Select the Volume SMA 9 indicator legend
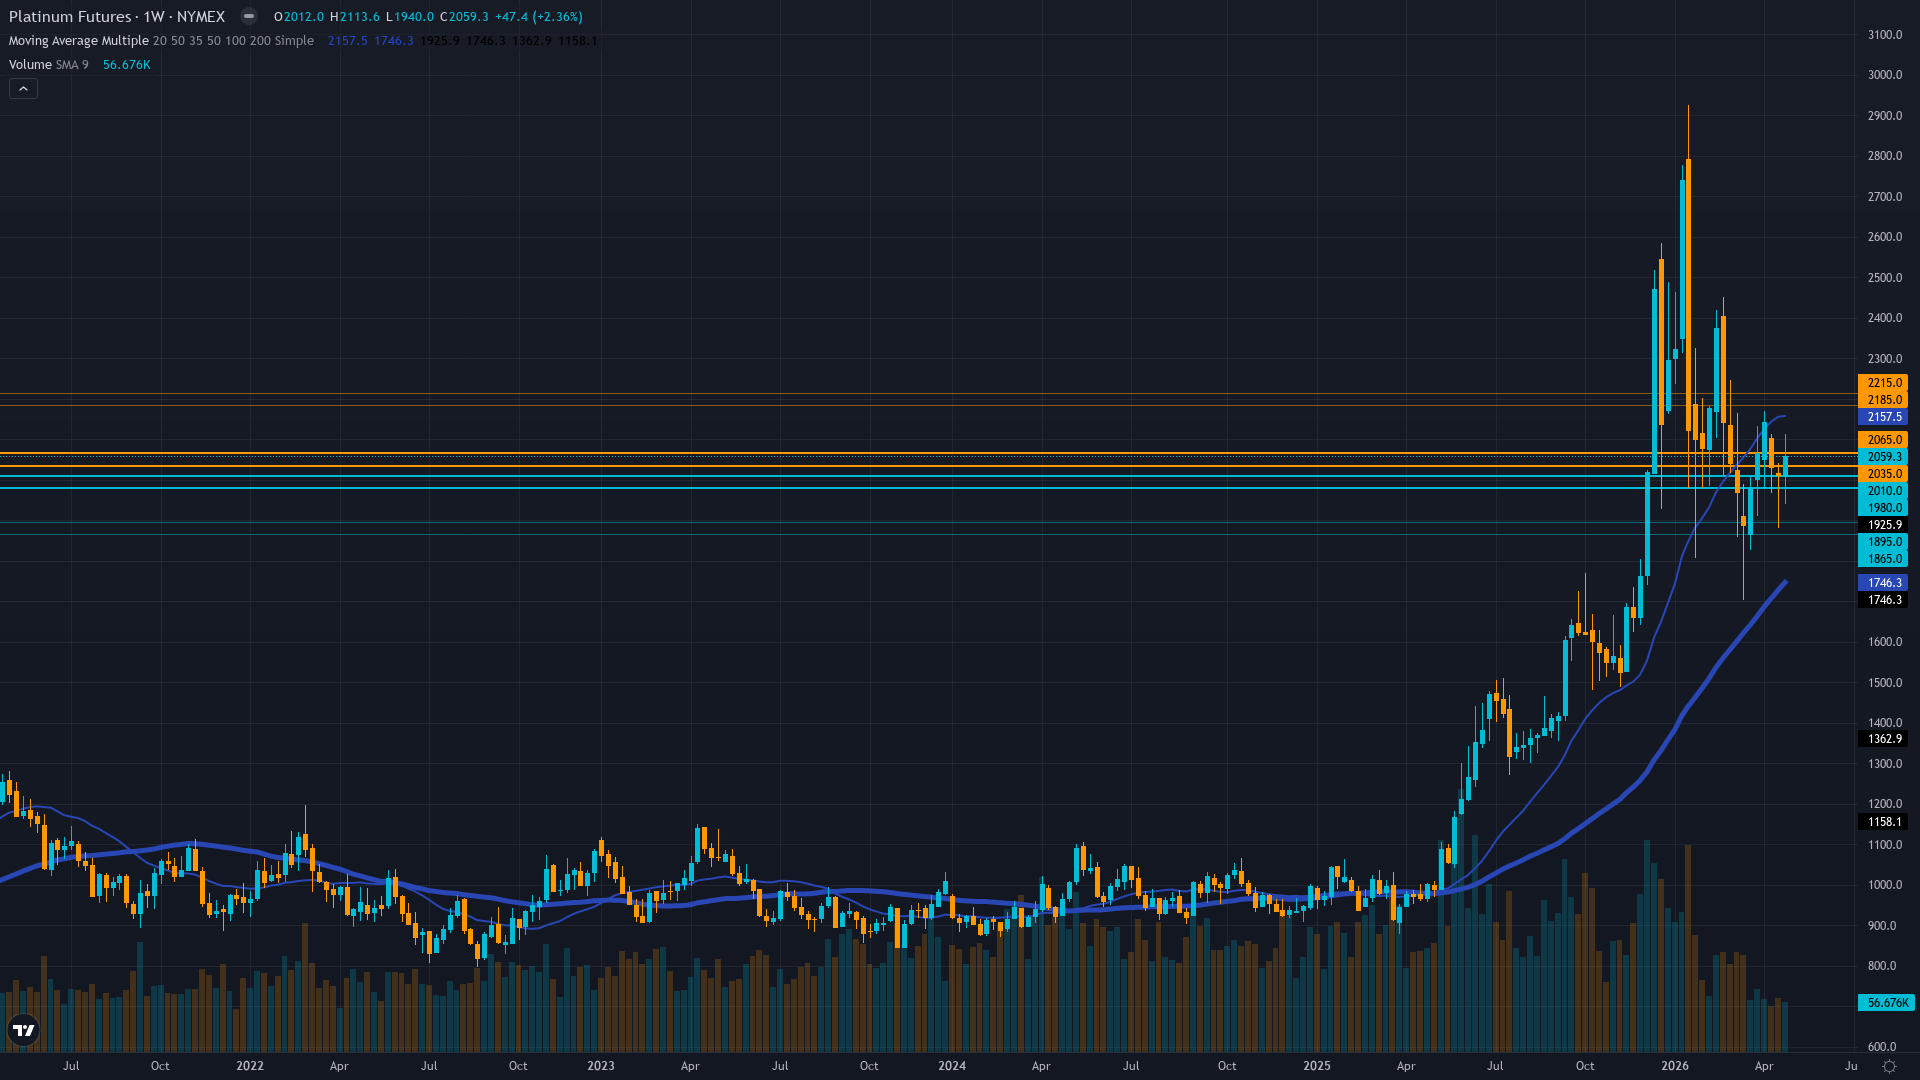1920x1080 pixels. (x=49, y=65)
